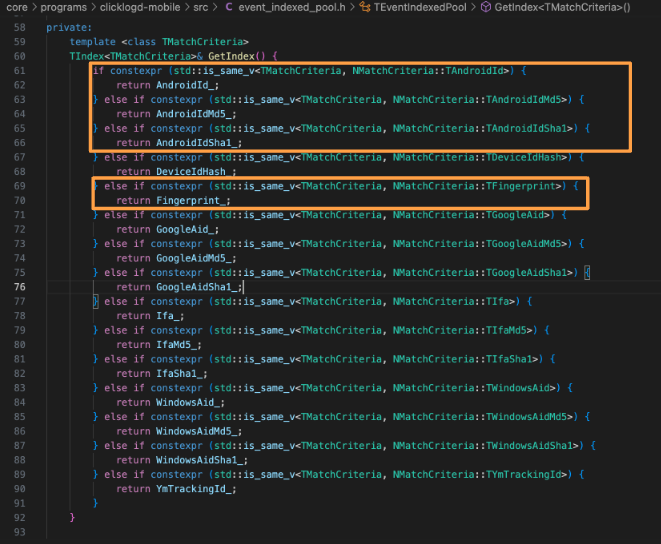661x544 pixels.
Task: Click 'TAndroidIdSha1' on line 65
Action: click(527, 128)
